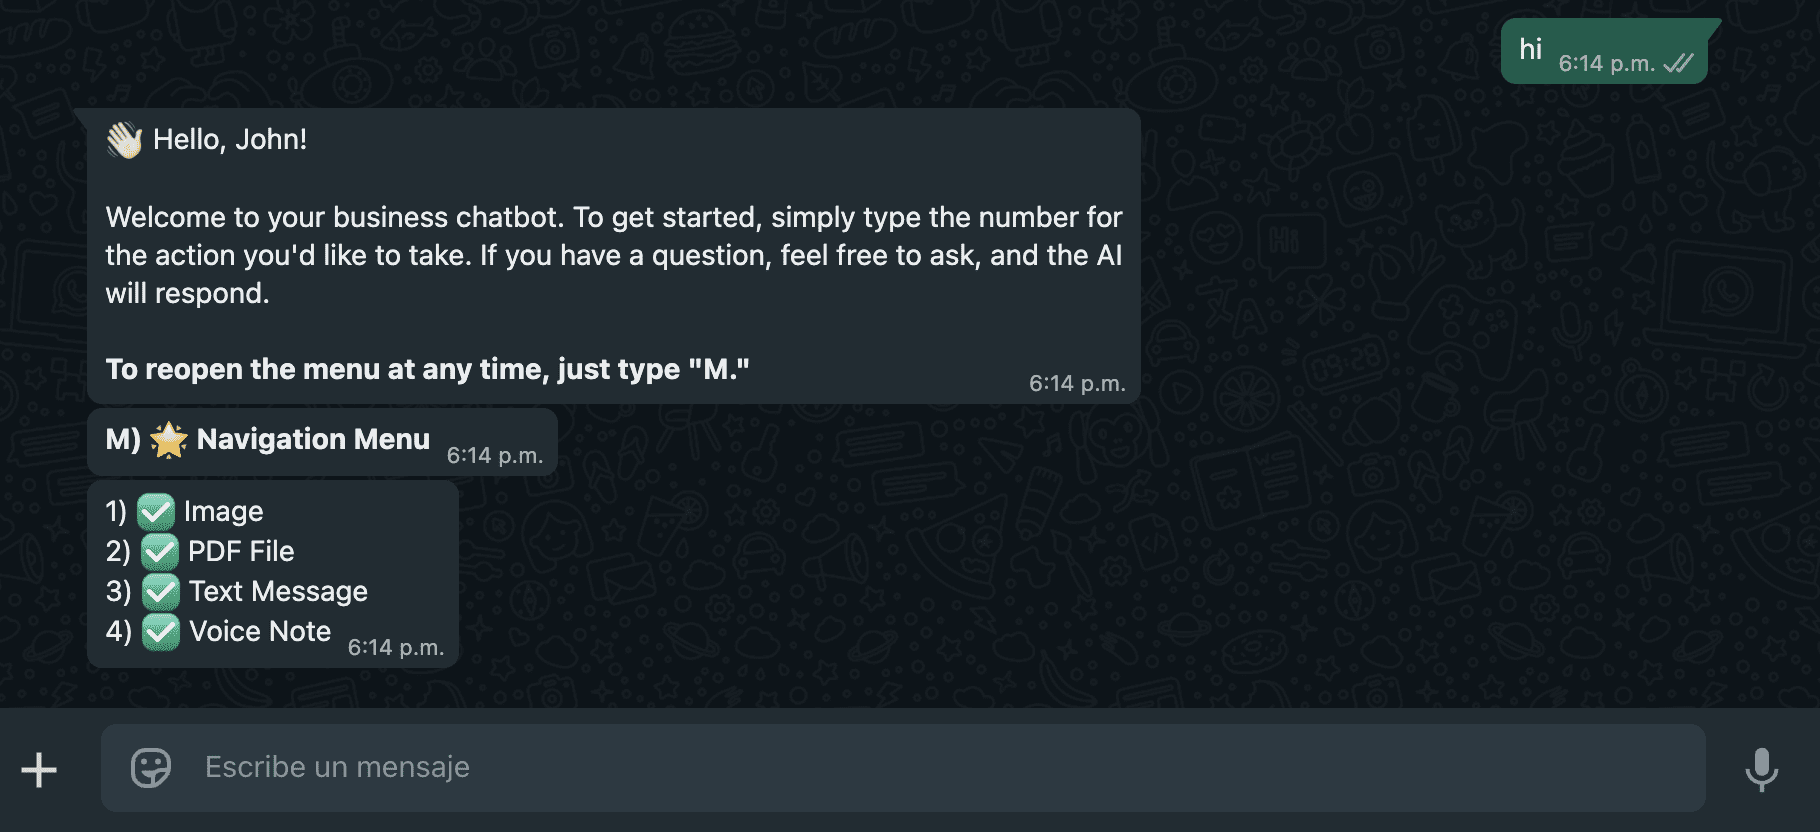Click the green checkmark beside Voice Note
1820x832 pixels.
pos(161,632)
